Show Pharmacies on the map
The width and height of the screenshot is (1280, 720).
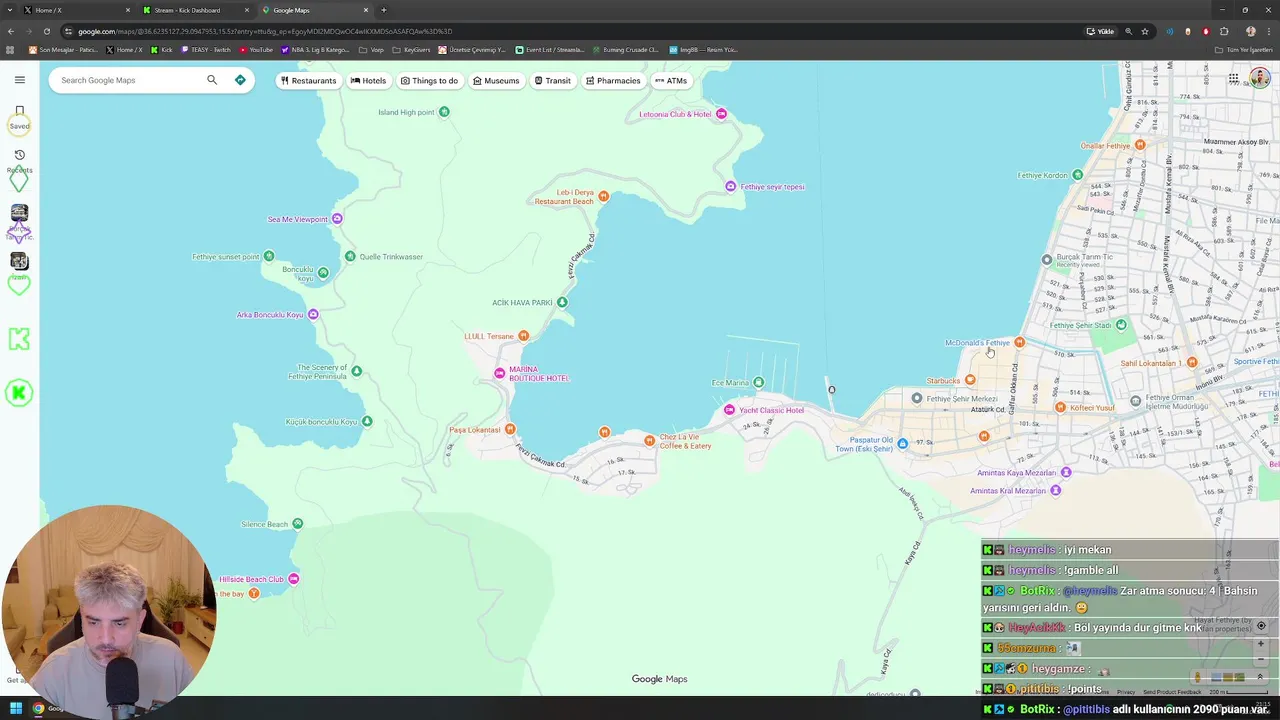[613, 80]
